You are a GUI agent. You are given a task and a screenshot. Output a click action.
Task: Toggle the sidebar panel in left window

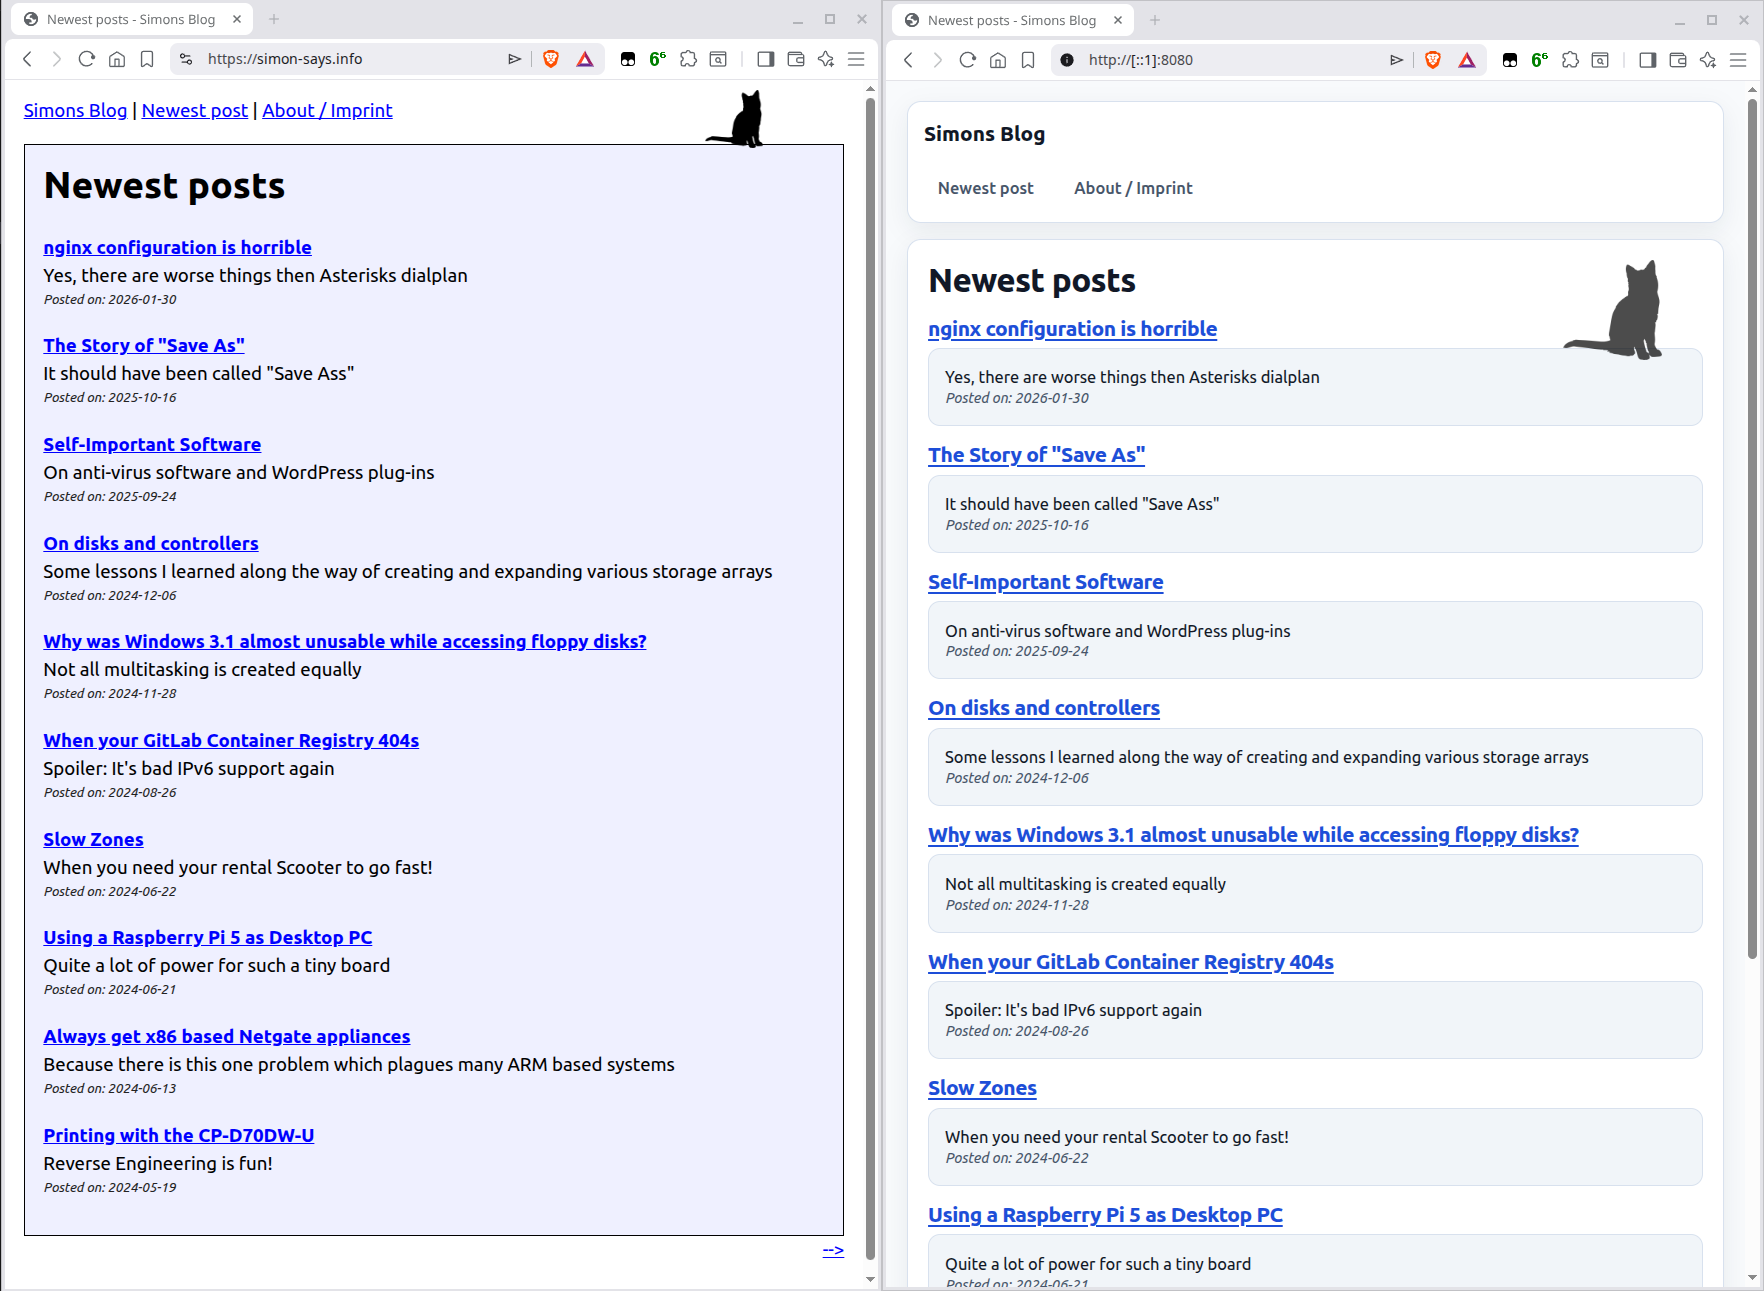(x=765, y=59)
